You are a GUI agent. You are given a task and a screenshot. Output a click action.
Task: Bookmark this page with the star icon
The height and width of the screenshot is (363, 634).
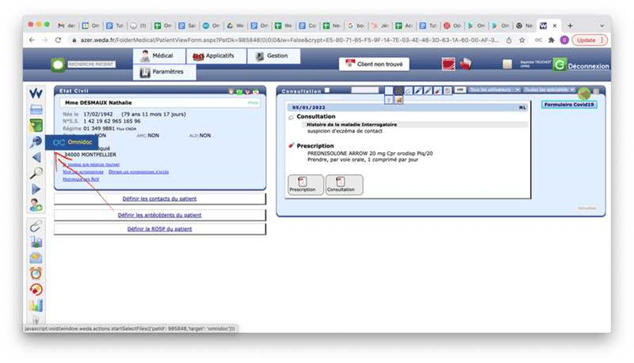[522, 40]
